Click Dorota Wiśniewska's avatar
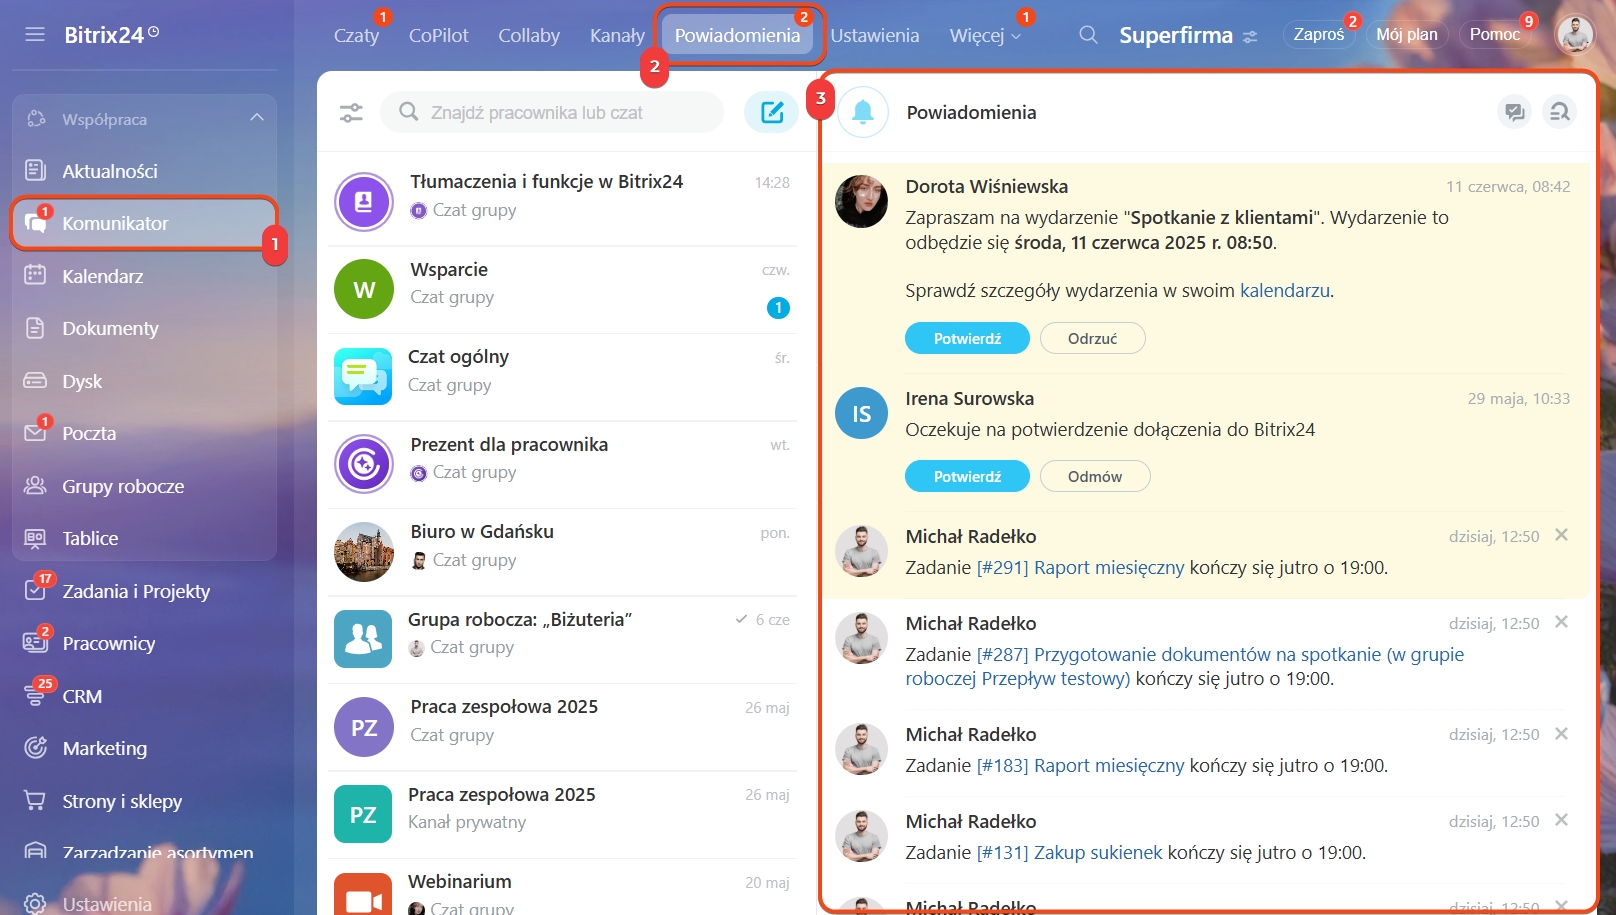 point(861,201)
